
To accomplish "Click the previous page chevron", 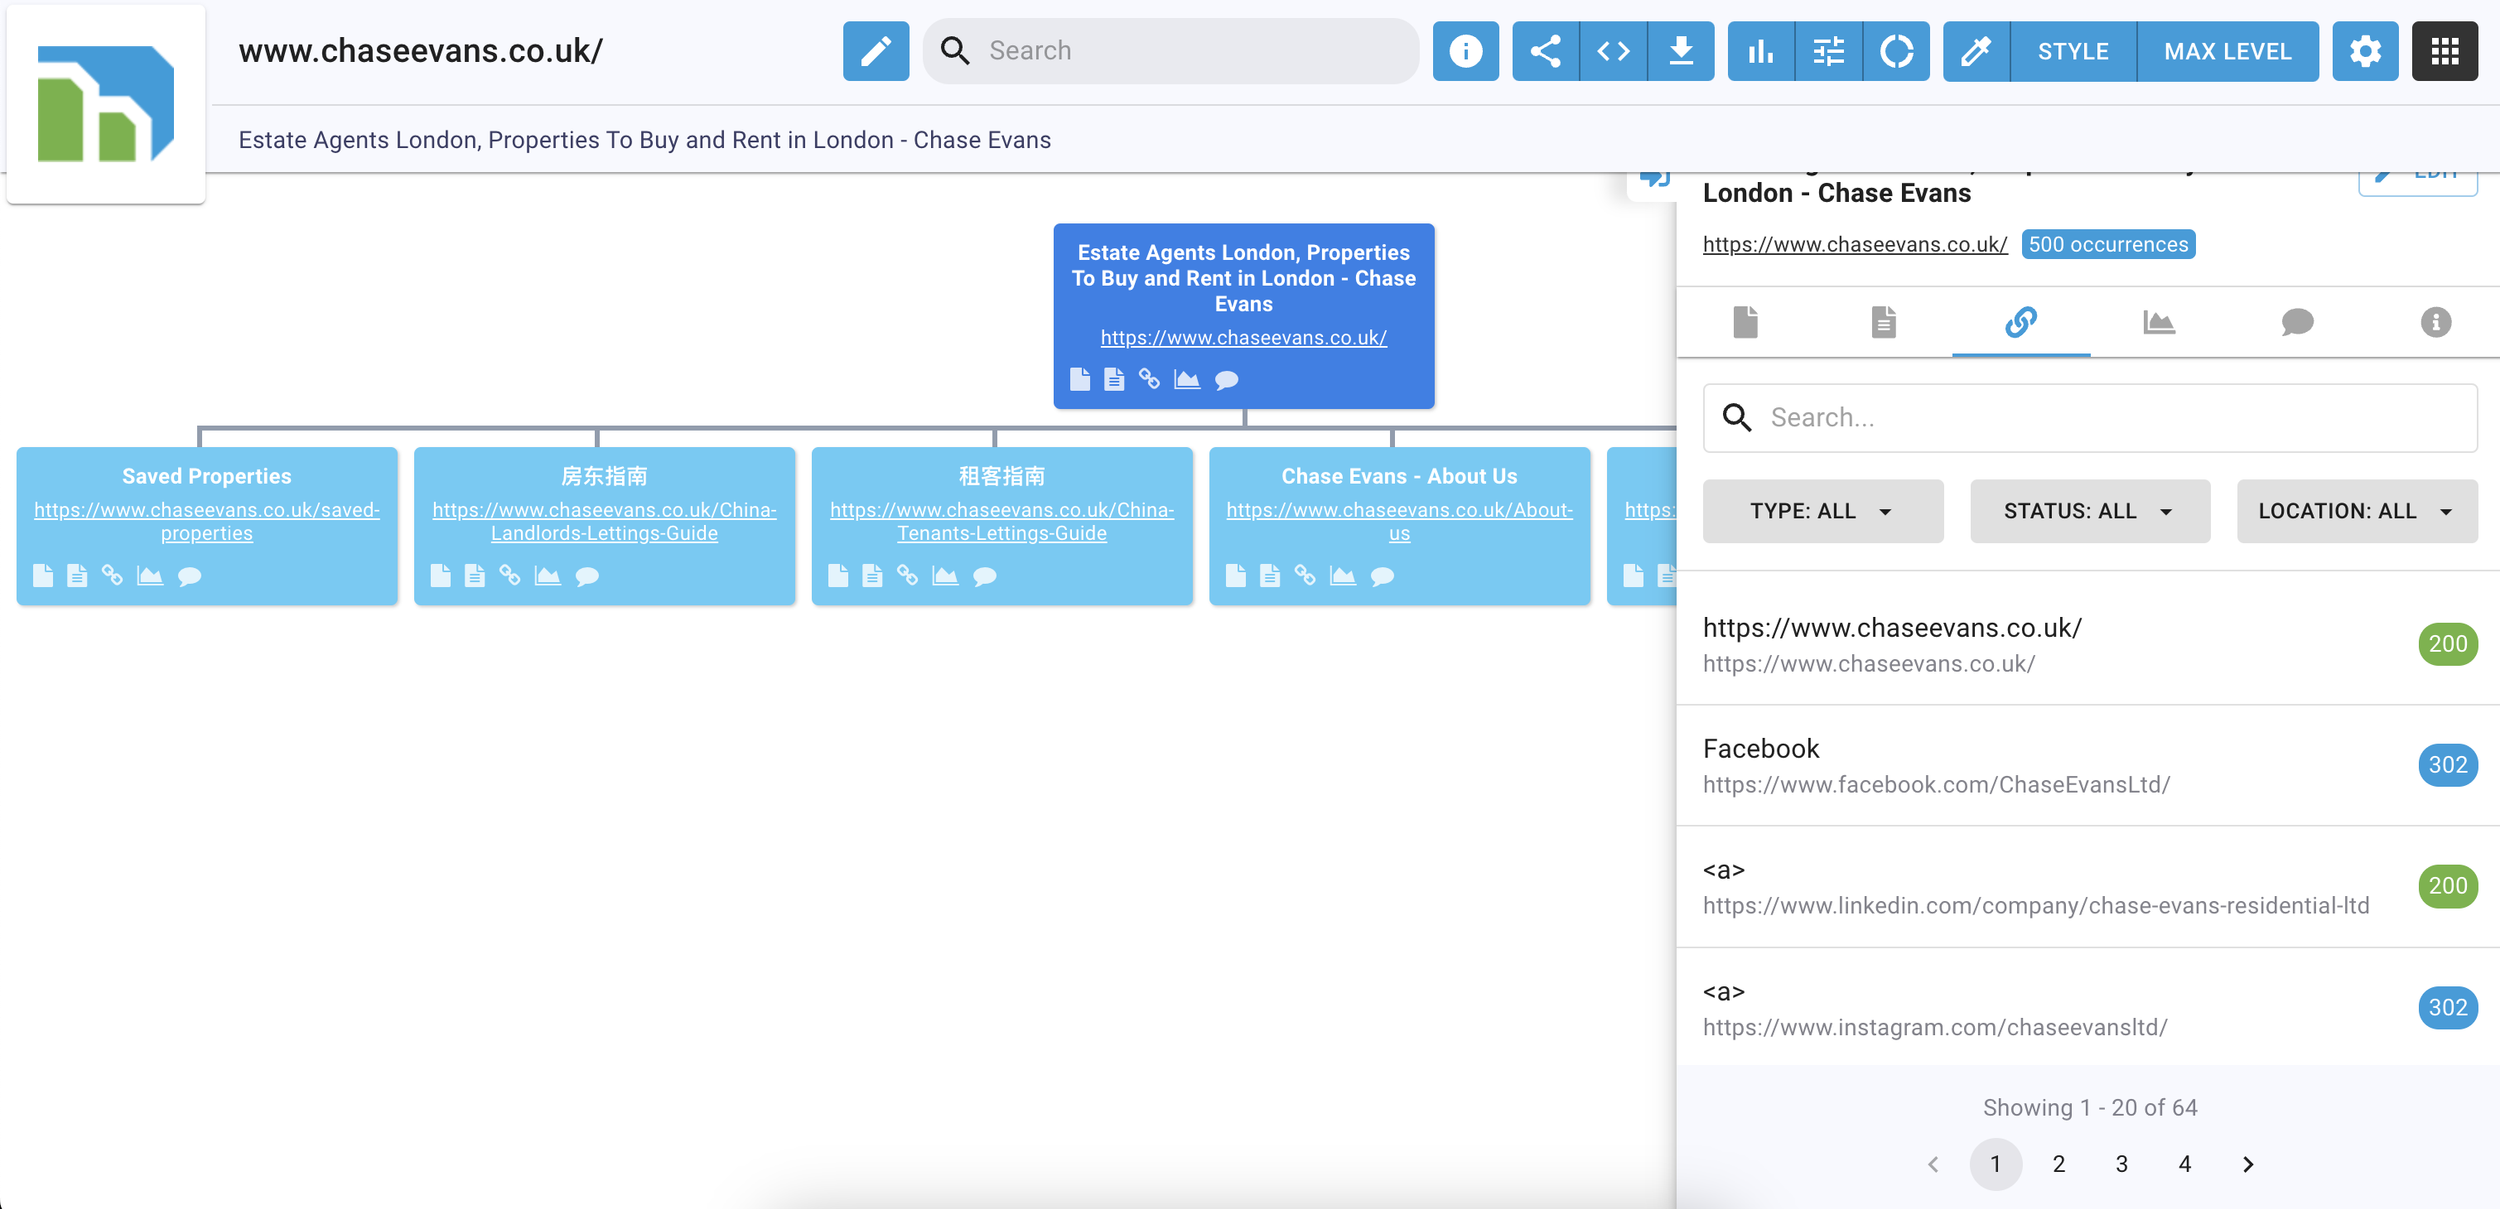I will [x=1933, y=1164].
